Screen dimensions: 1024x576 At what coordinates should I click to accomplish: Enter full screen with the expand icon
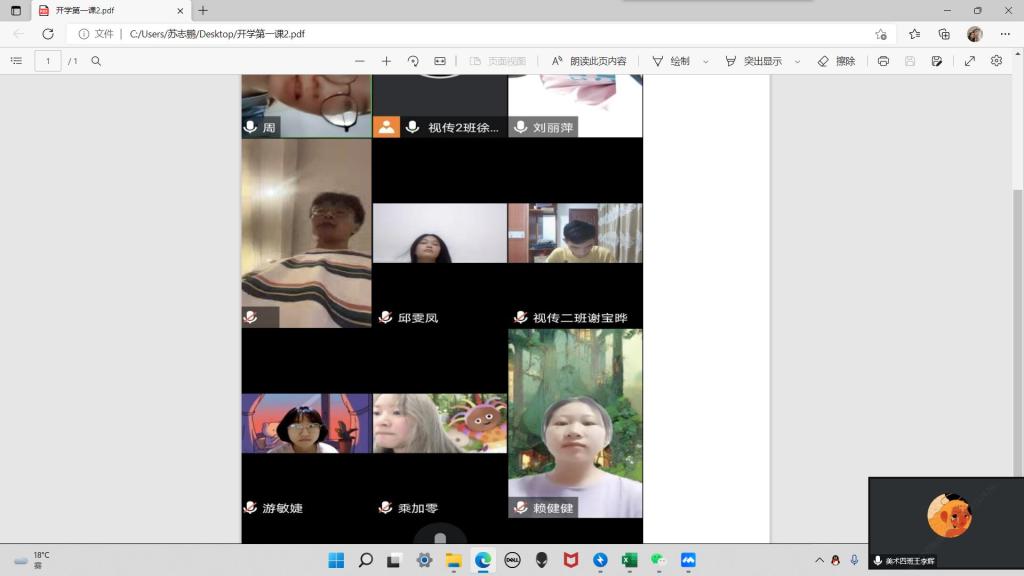[970, 61]
